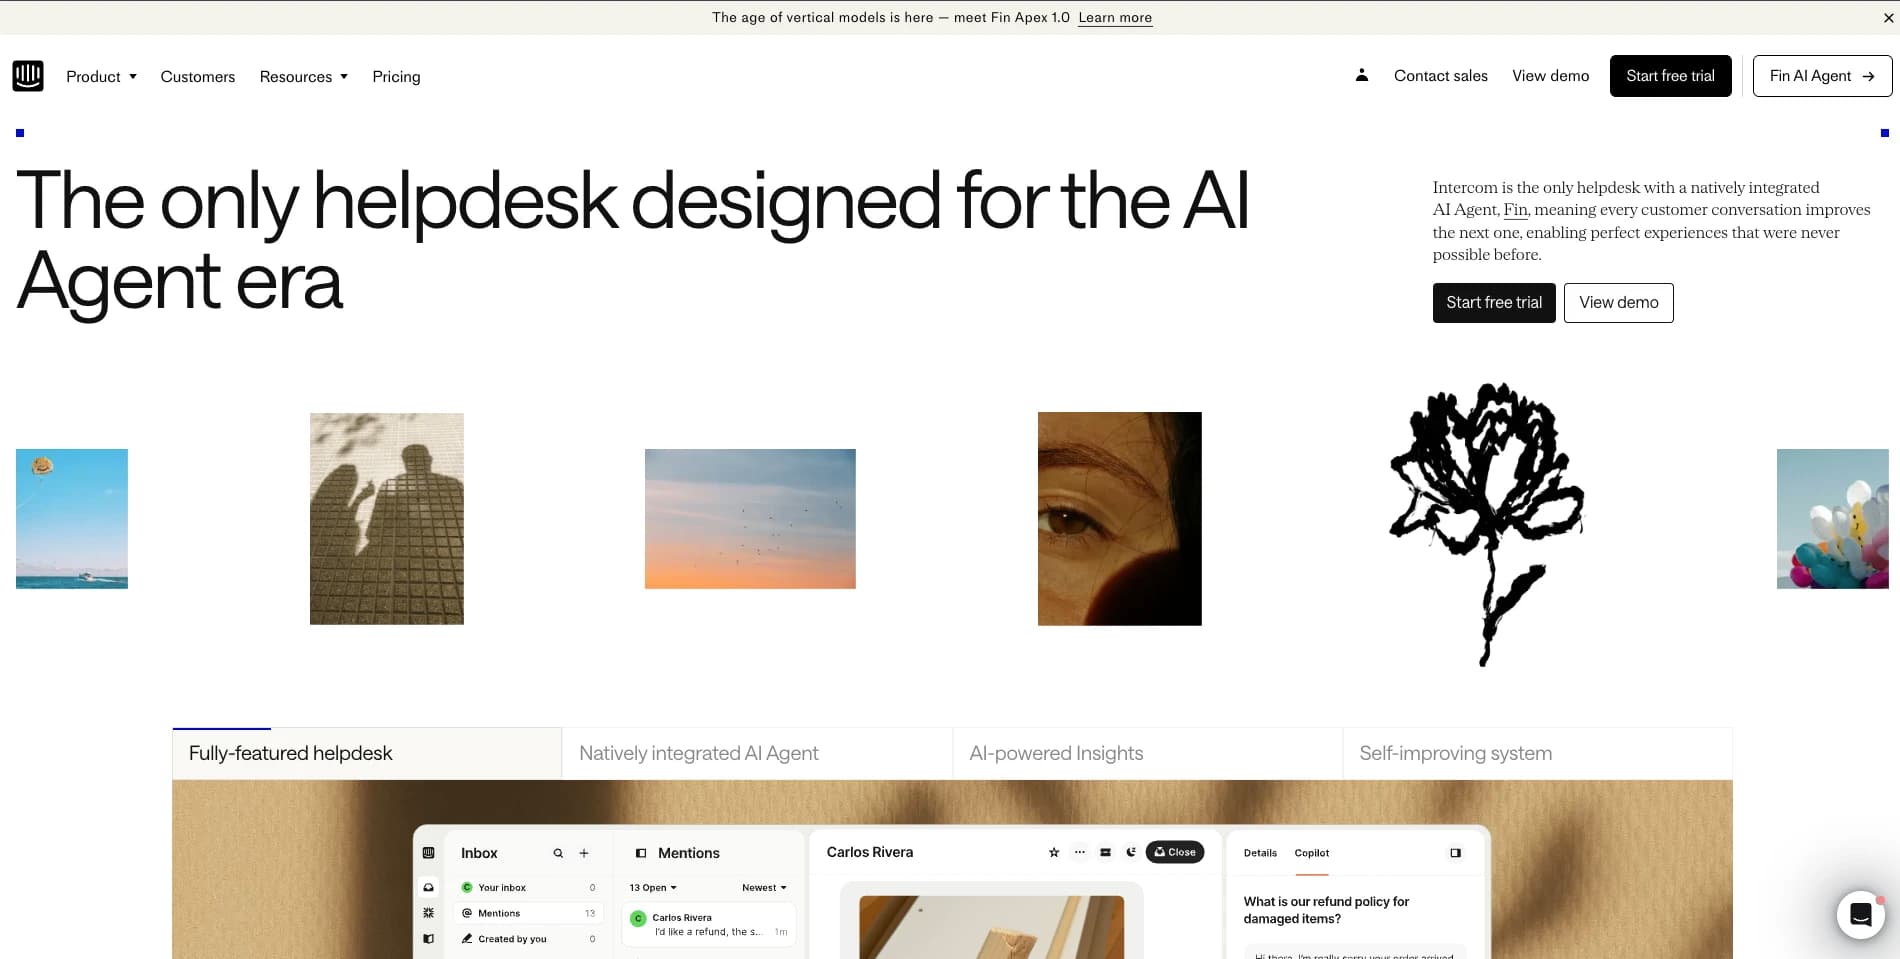Close the Carlos Rivera conversation
The width and height of the screenshot is (1900, 959).
point(1175,852)
